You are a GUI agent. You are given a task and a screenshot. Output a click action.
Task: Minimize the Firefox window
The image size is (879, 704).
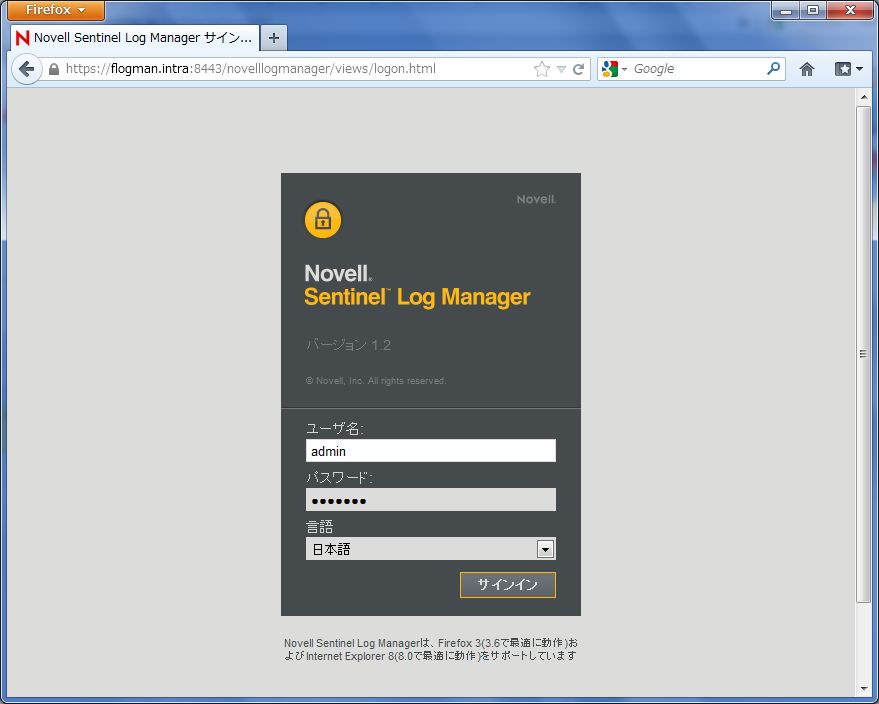coord(785,10)
